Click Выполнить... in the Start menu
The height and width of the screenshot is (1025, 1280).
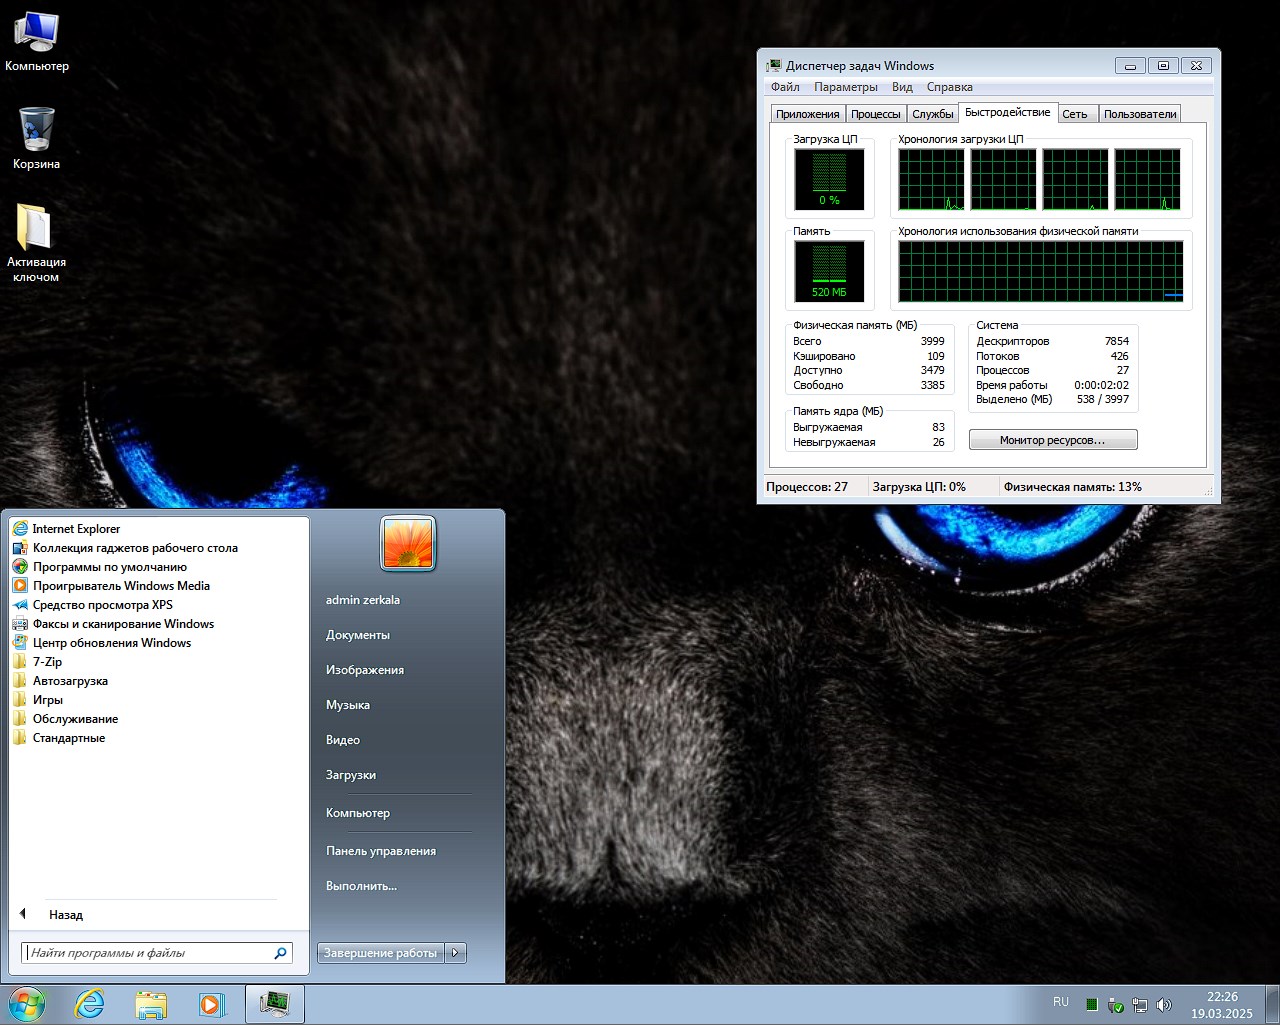point(361,886)
